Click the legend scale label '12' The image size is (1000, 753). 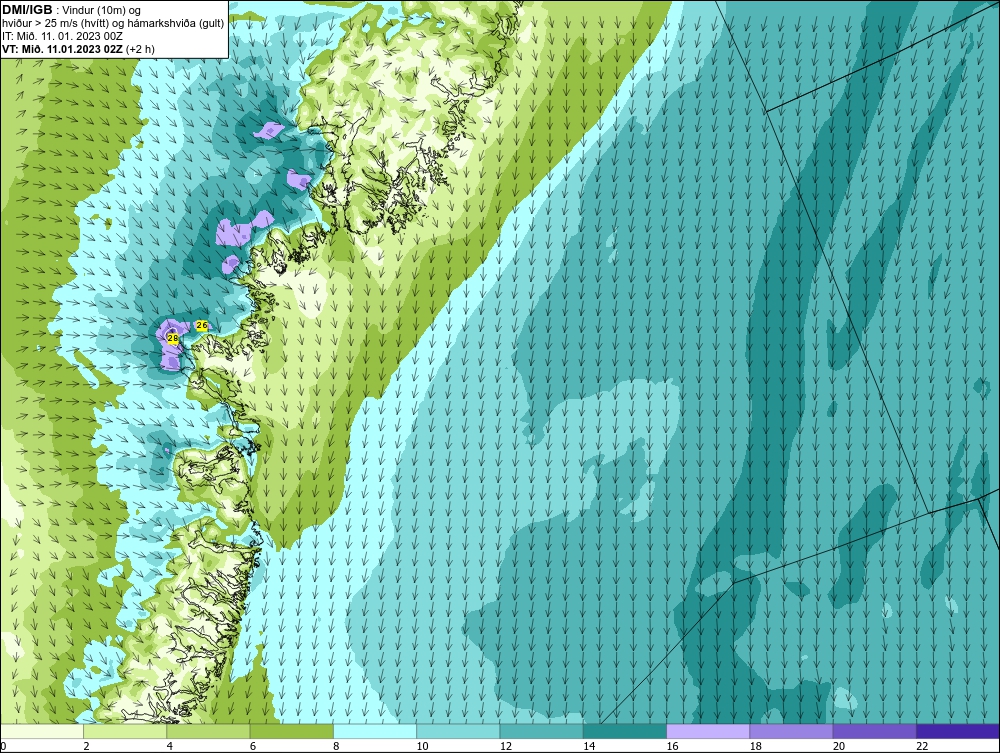[x=506, y=747]
